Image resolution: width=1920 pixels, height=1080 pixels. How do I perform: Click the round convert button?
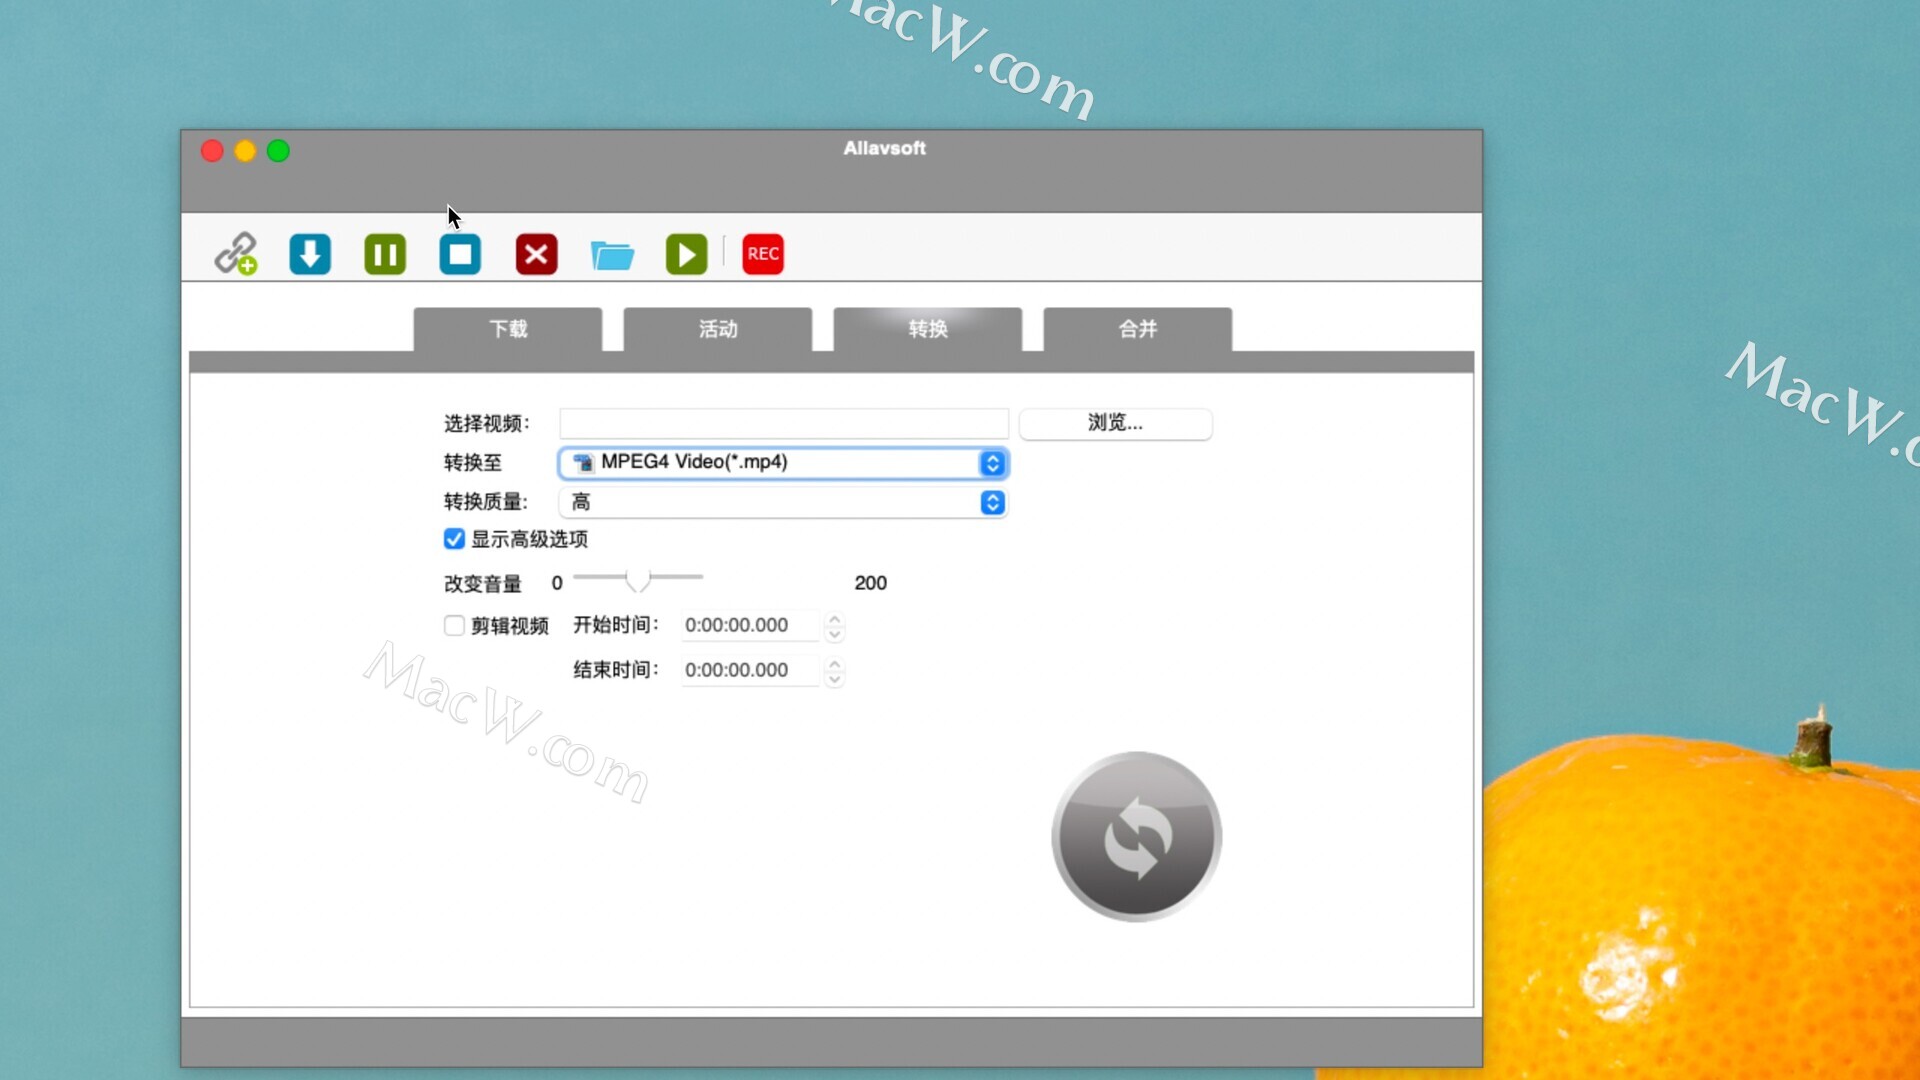(x=1137, y=836)
